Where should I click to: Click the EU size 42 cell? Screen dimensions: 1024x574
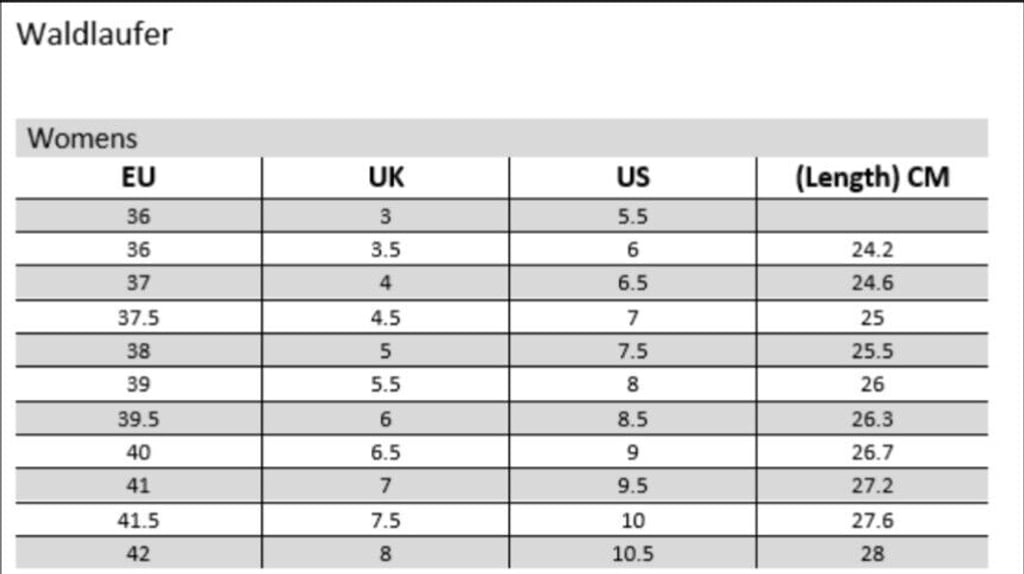click(x=138, y=554)
